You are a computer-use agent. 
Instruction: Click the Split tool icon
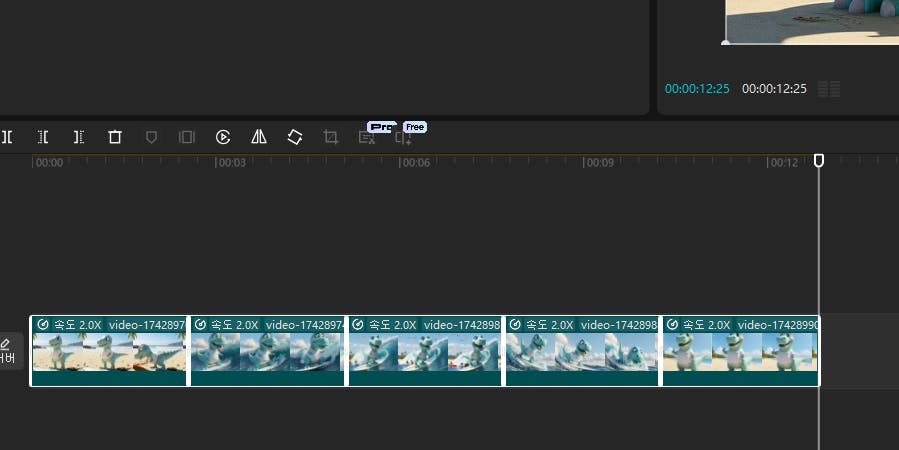click(x=7, y=137)
